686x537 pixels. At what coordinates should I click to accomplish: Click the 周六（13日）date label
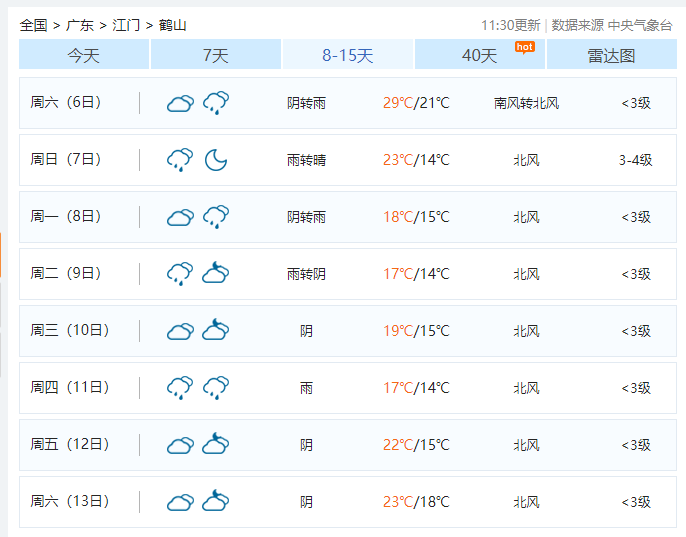coord(70,501)
